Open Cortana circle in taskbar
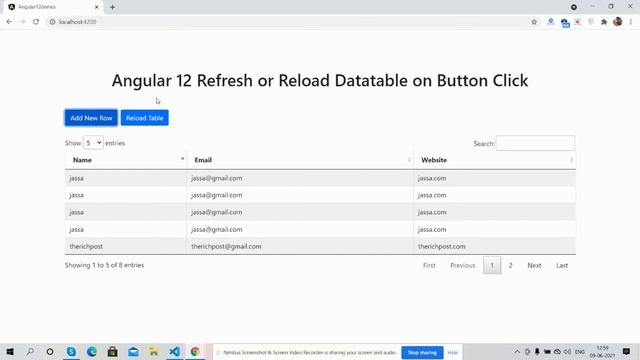Screen dimensions: 640x360 [50, 351]
